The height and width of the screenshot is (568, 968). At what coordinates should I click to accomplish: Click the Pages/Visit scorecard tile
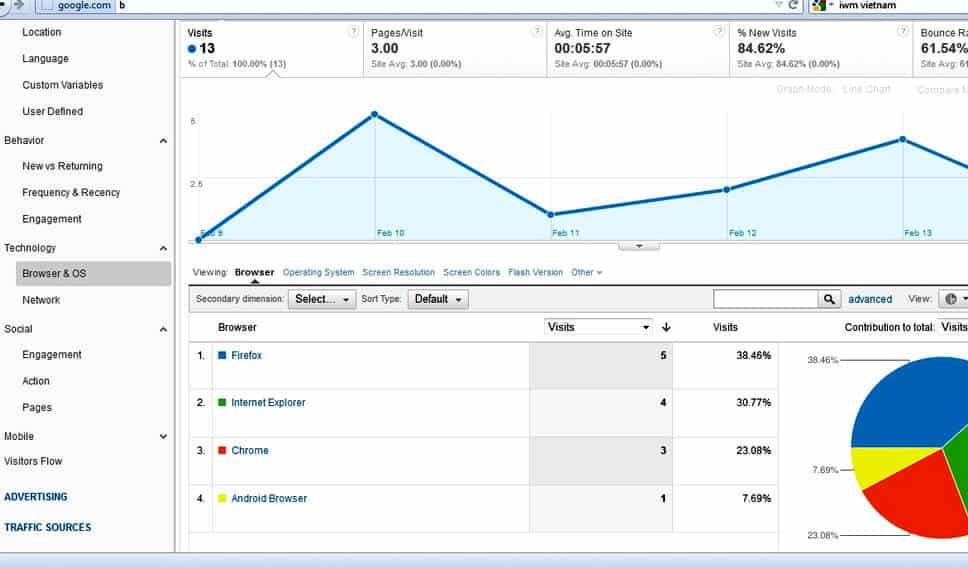point(455,49)
